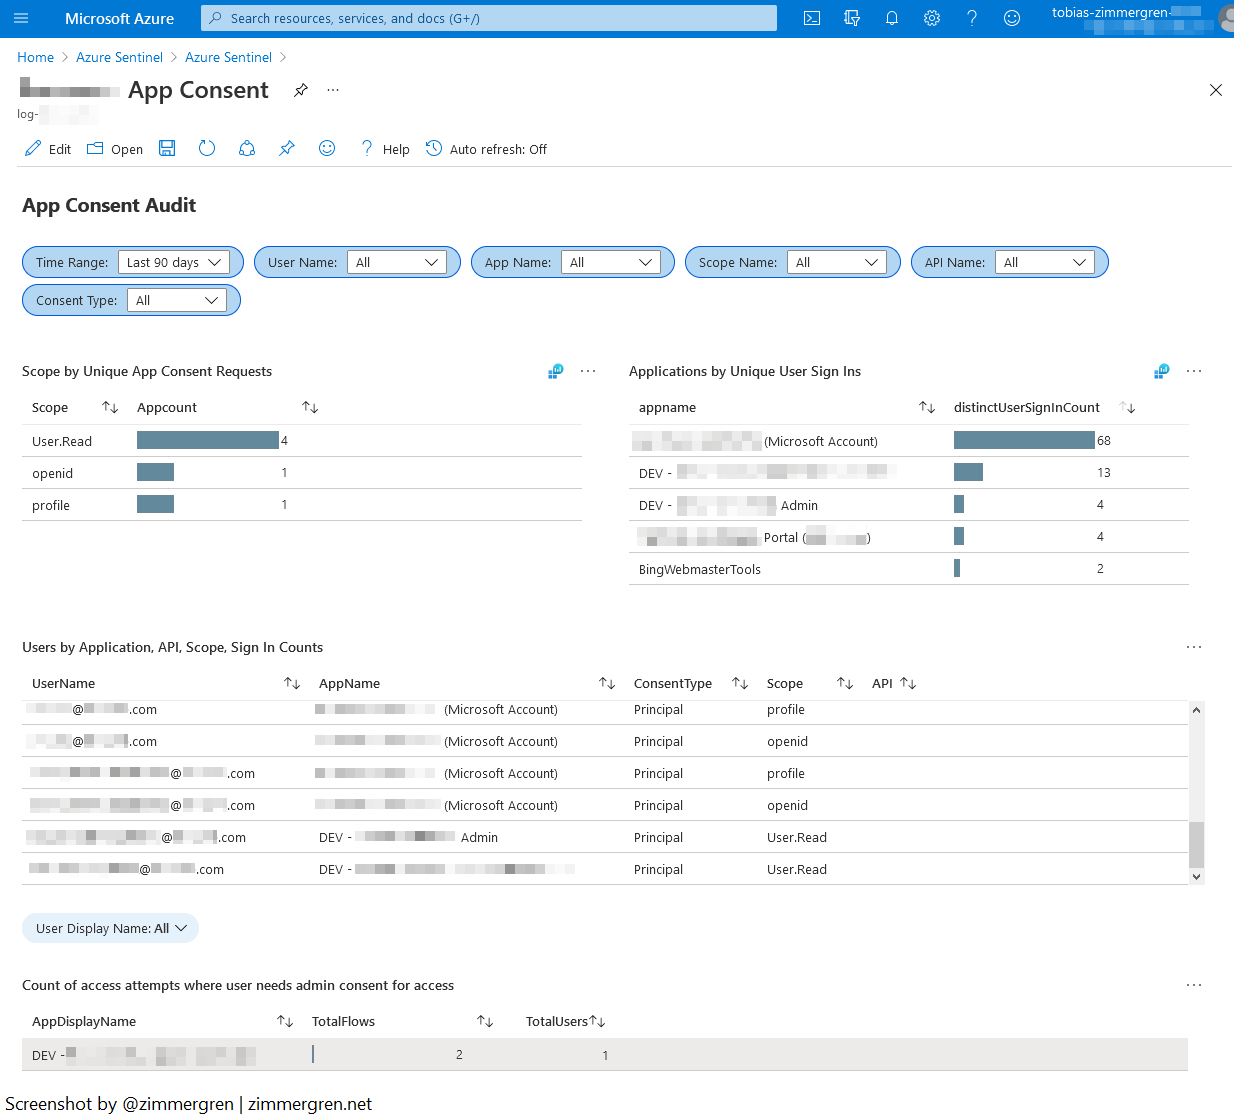This screenshot has width=1234, height=1120.
Task: Open Azure notifications bell
Action: (892, 18)
